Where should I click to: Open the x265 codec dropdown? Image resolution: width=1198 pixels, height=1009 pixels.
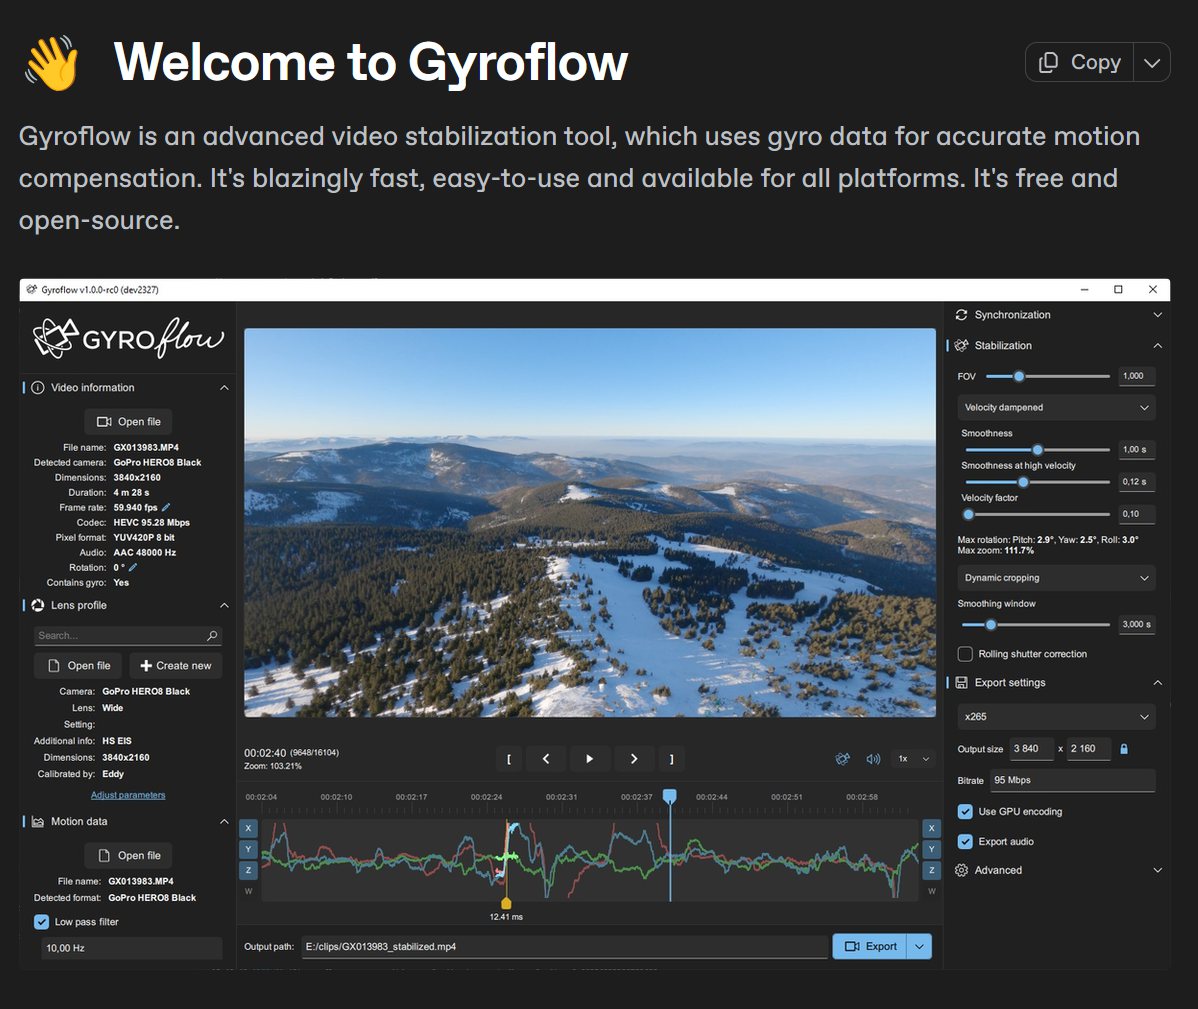coord(1056,716)
